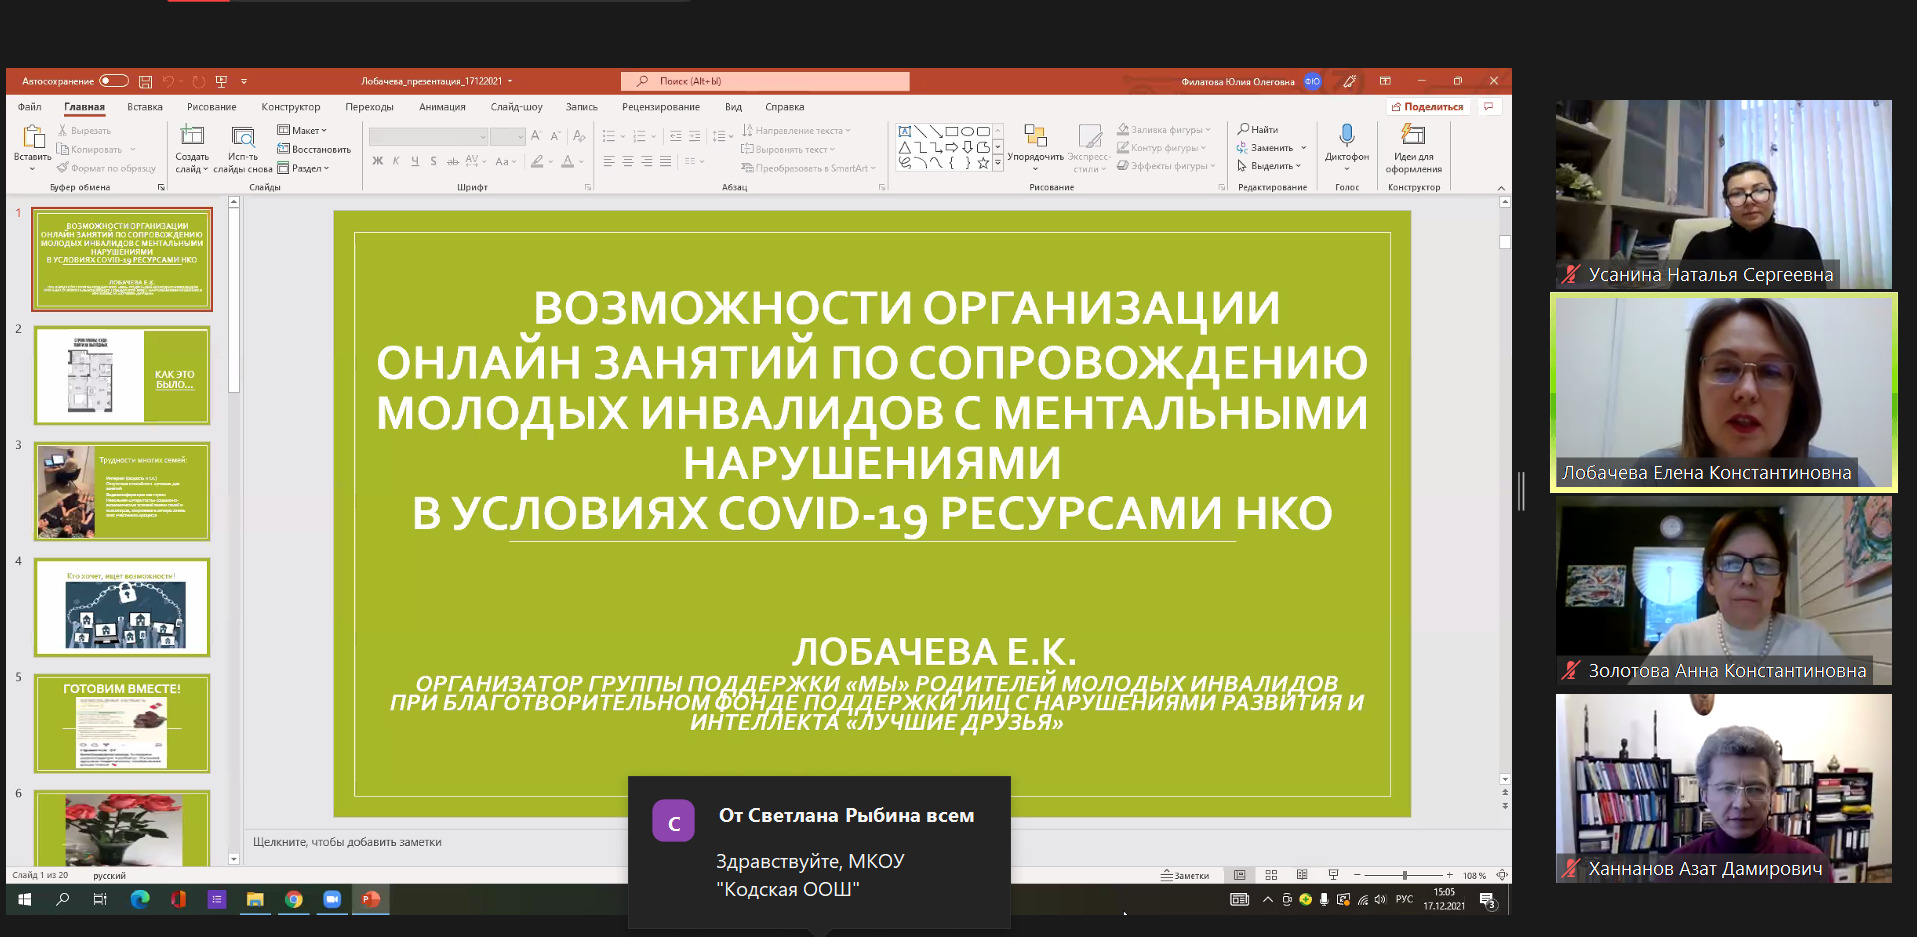This screenshot has width=1917, height=937.
Task: Click the Создать слайд icon
Action: [x=192, y=135]
